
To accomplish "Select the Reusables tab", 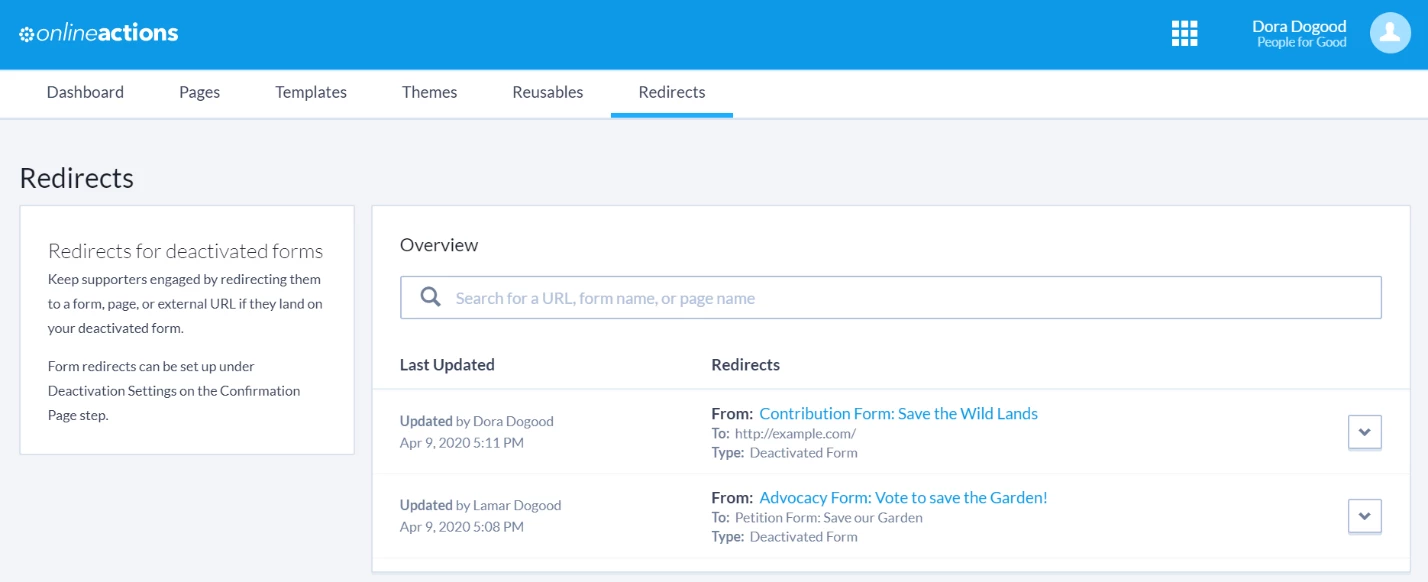I will 548,92.
